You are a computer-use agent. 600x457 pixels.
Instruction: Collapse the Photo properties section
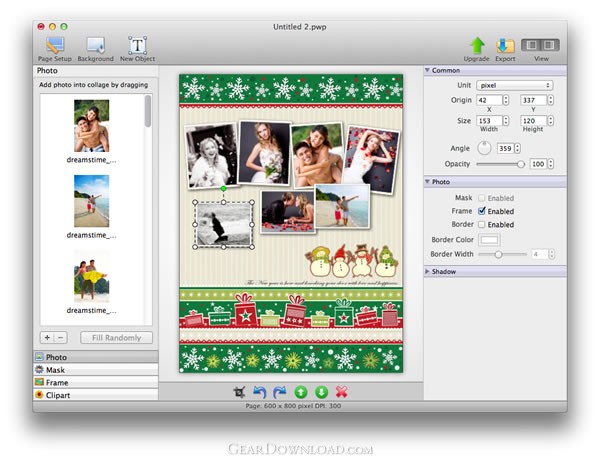[x=427, y=181]
